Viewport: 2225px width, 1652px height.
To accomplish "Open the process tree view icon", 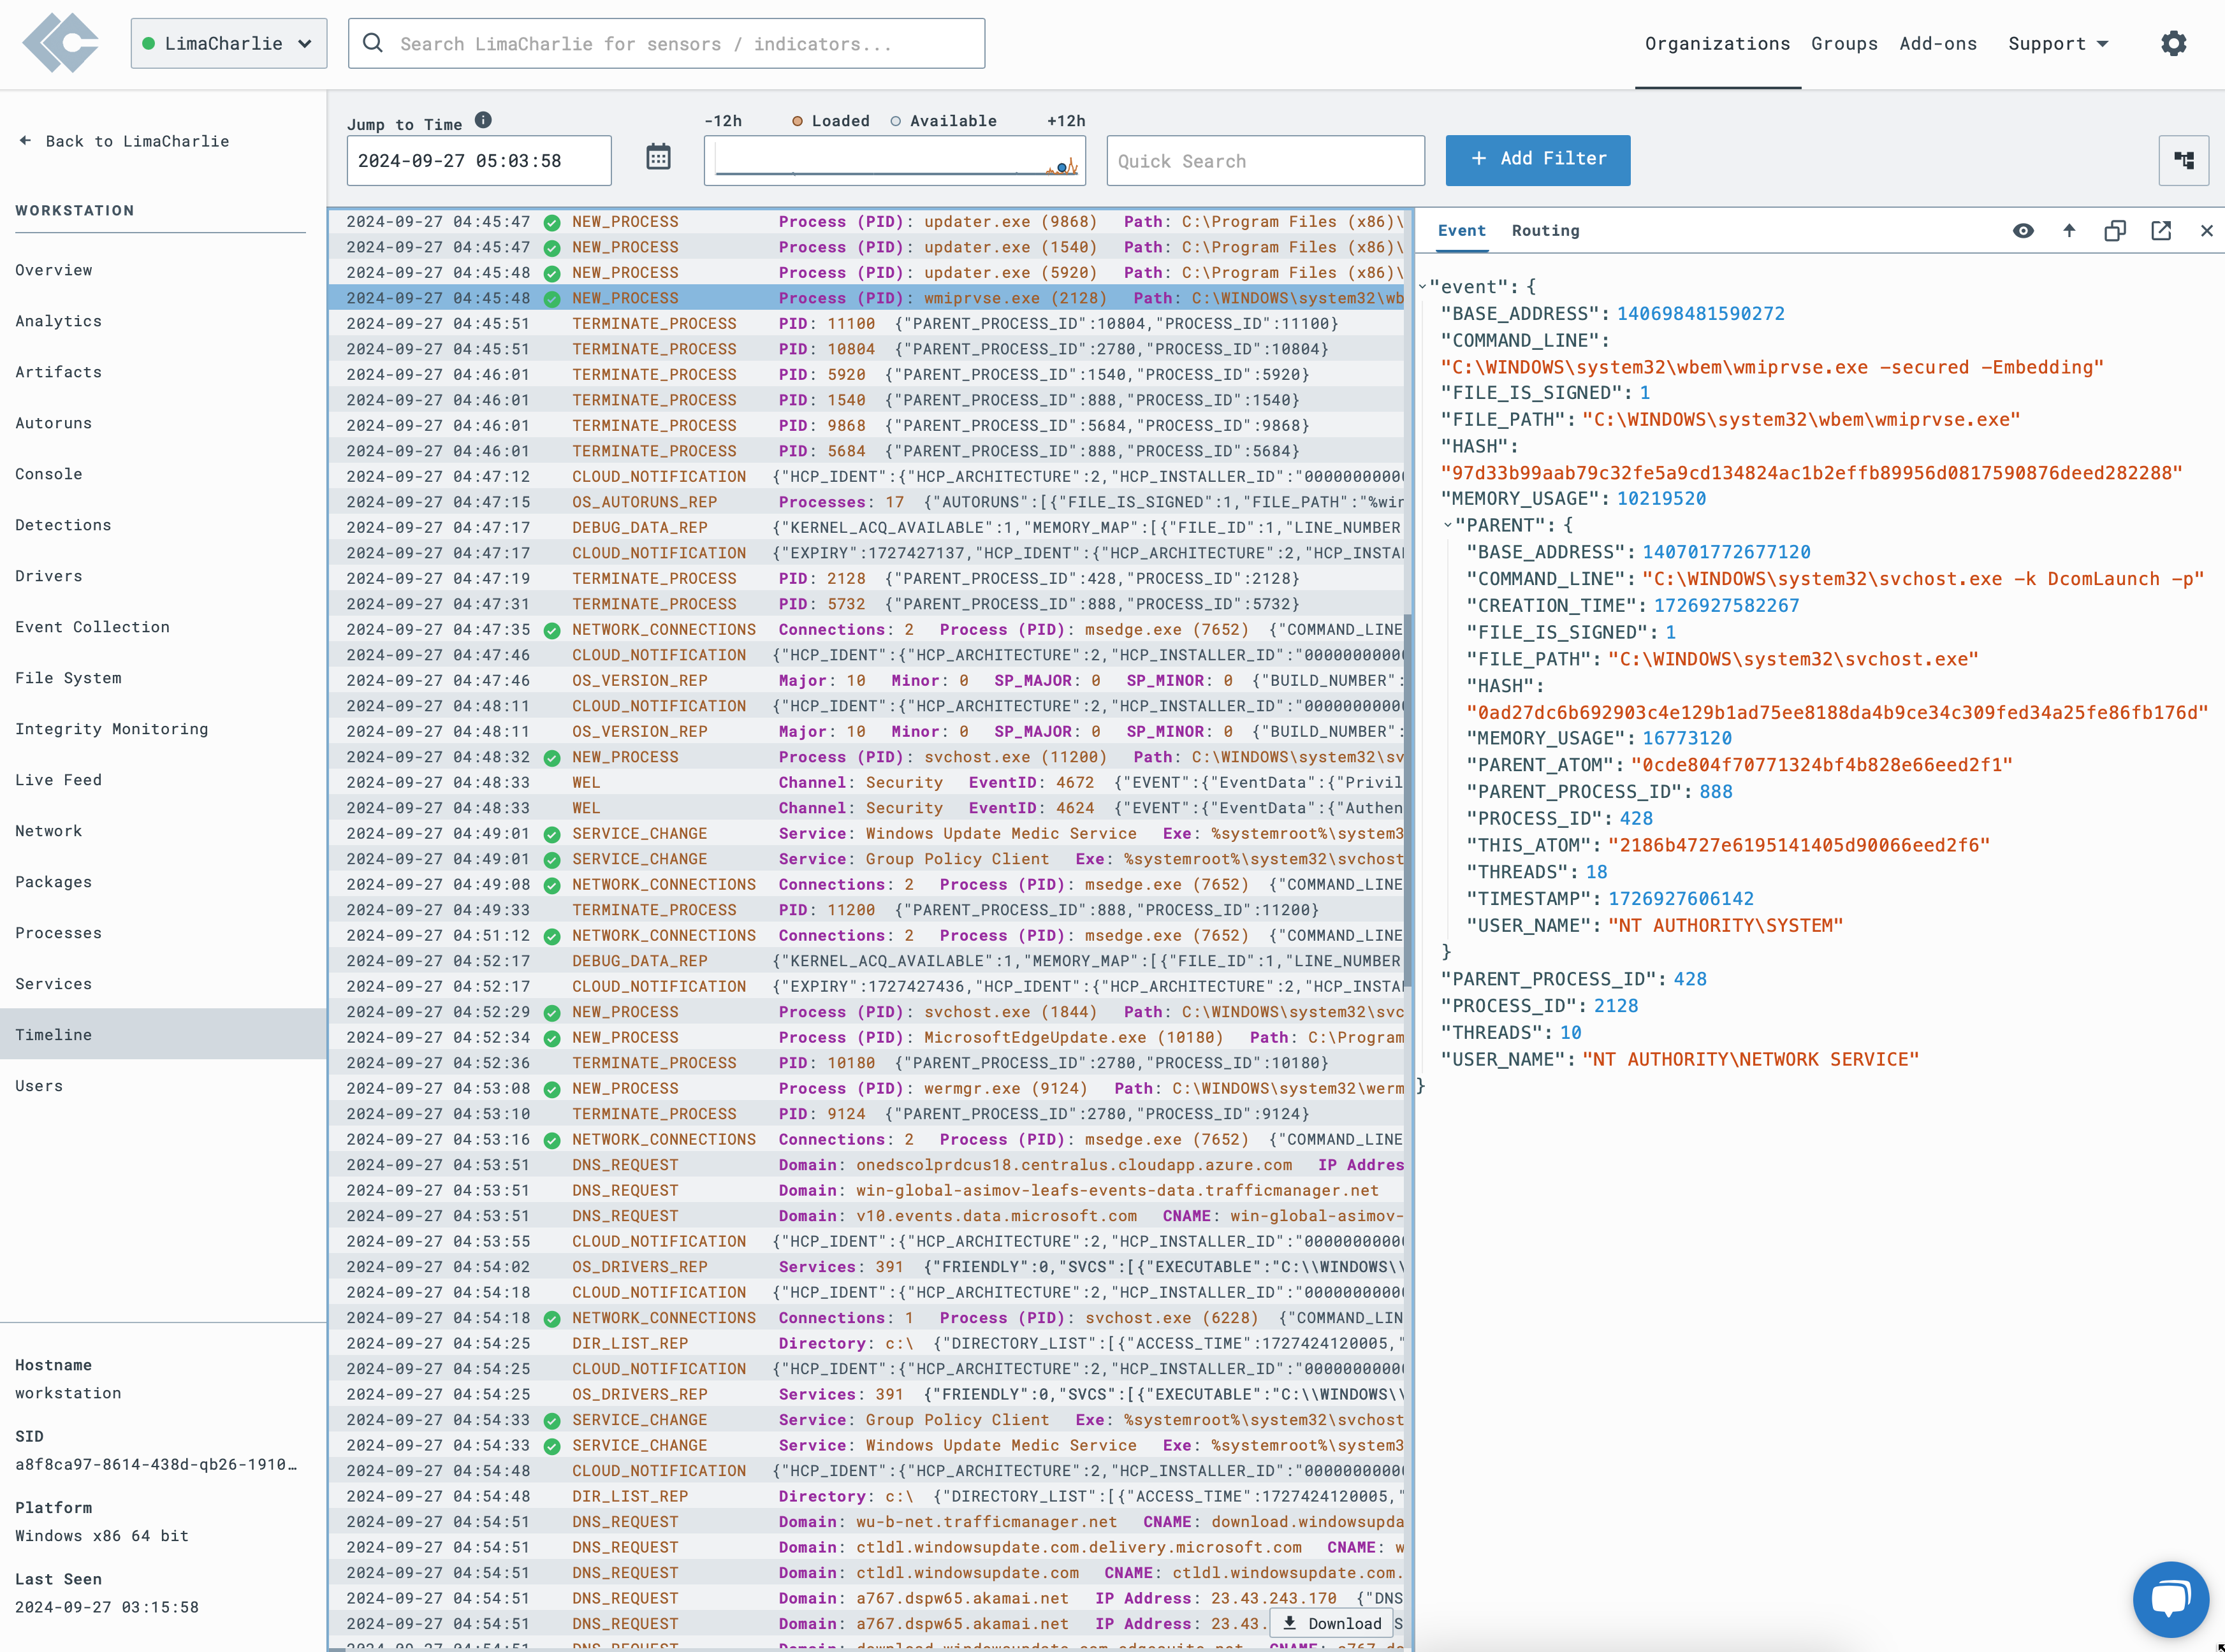I will 2183,160.
